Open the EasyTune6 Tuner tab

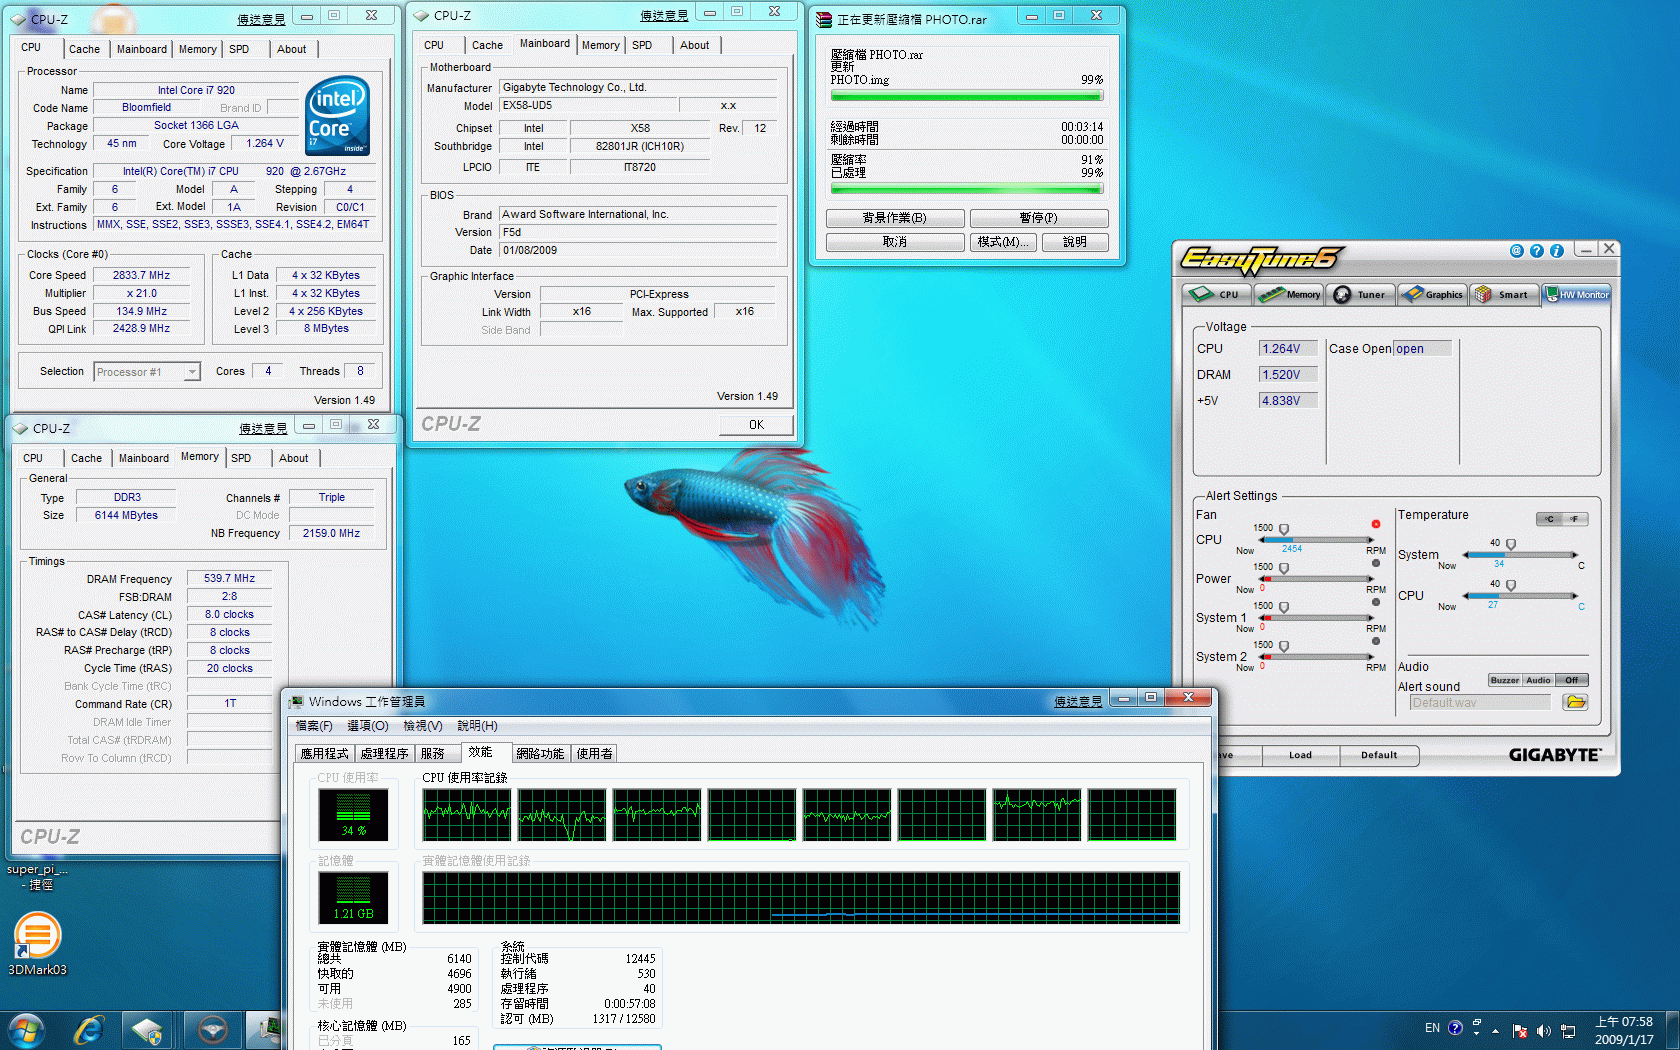[x=1360, y=294]
